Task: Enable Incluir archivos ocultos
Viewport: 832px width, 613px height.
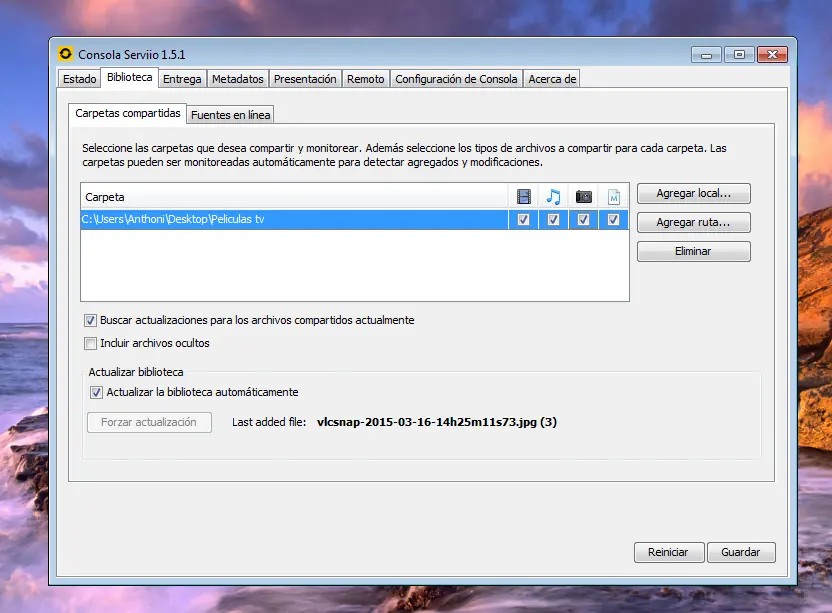Action: click(90, 343)
